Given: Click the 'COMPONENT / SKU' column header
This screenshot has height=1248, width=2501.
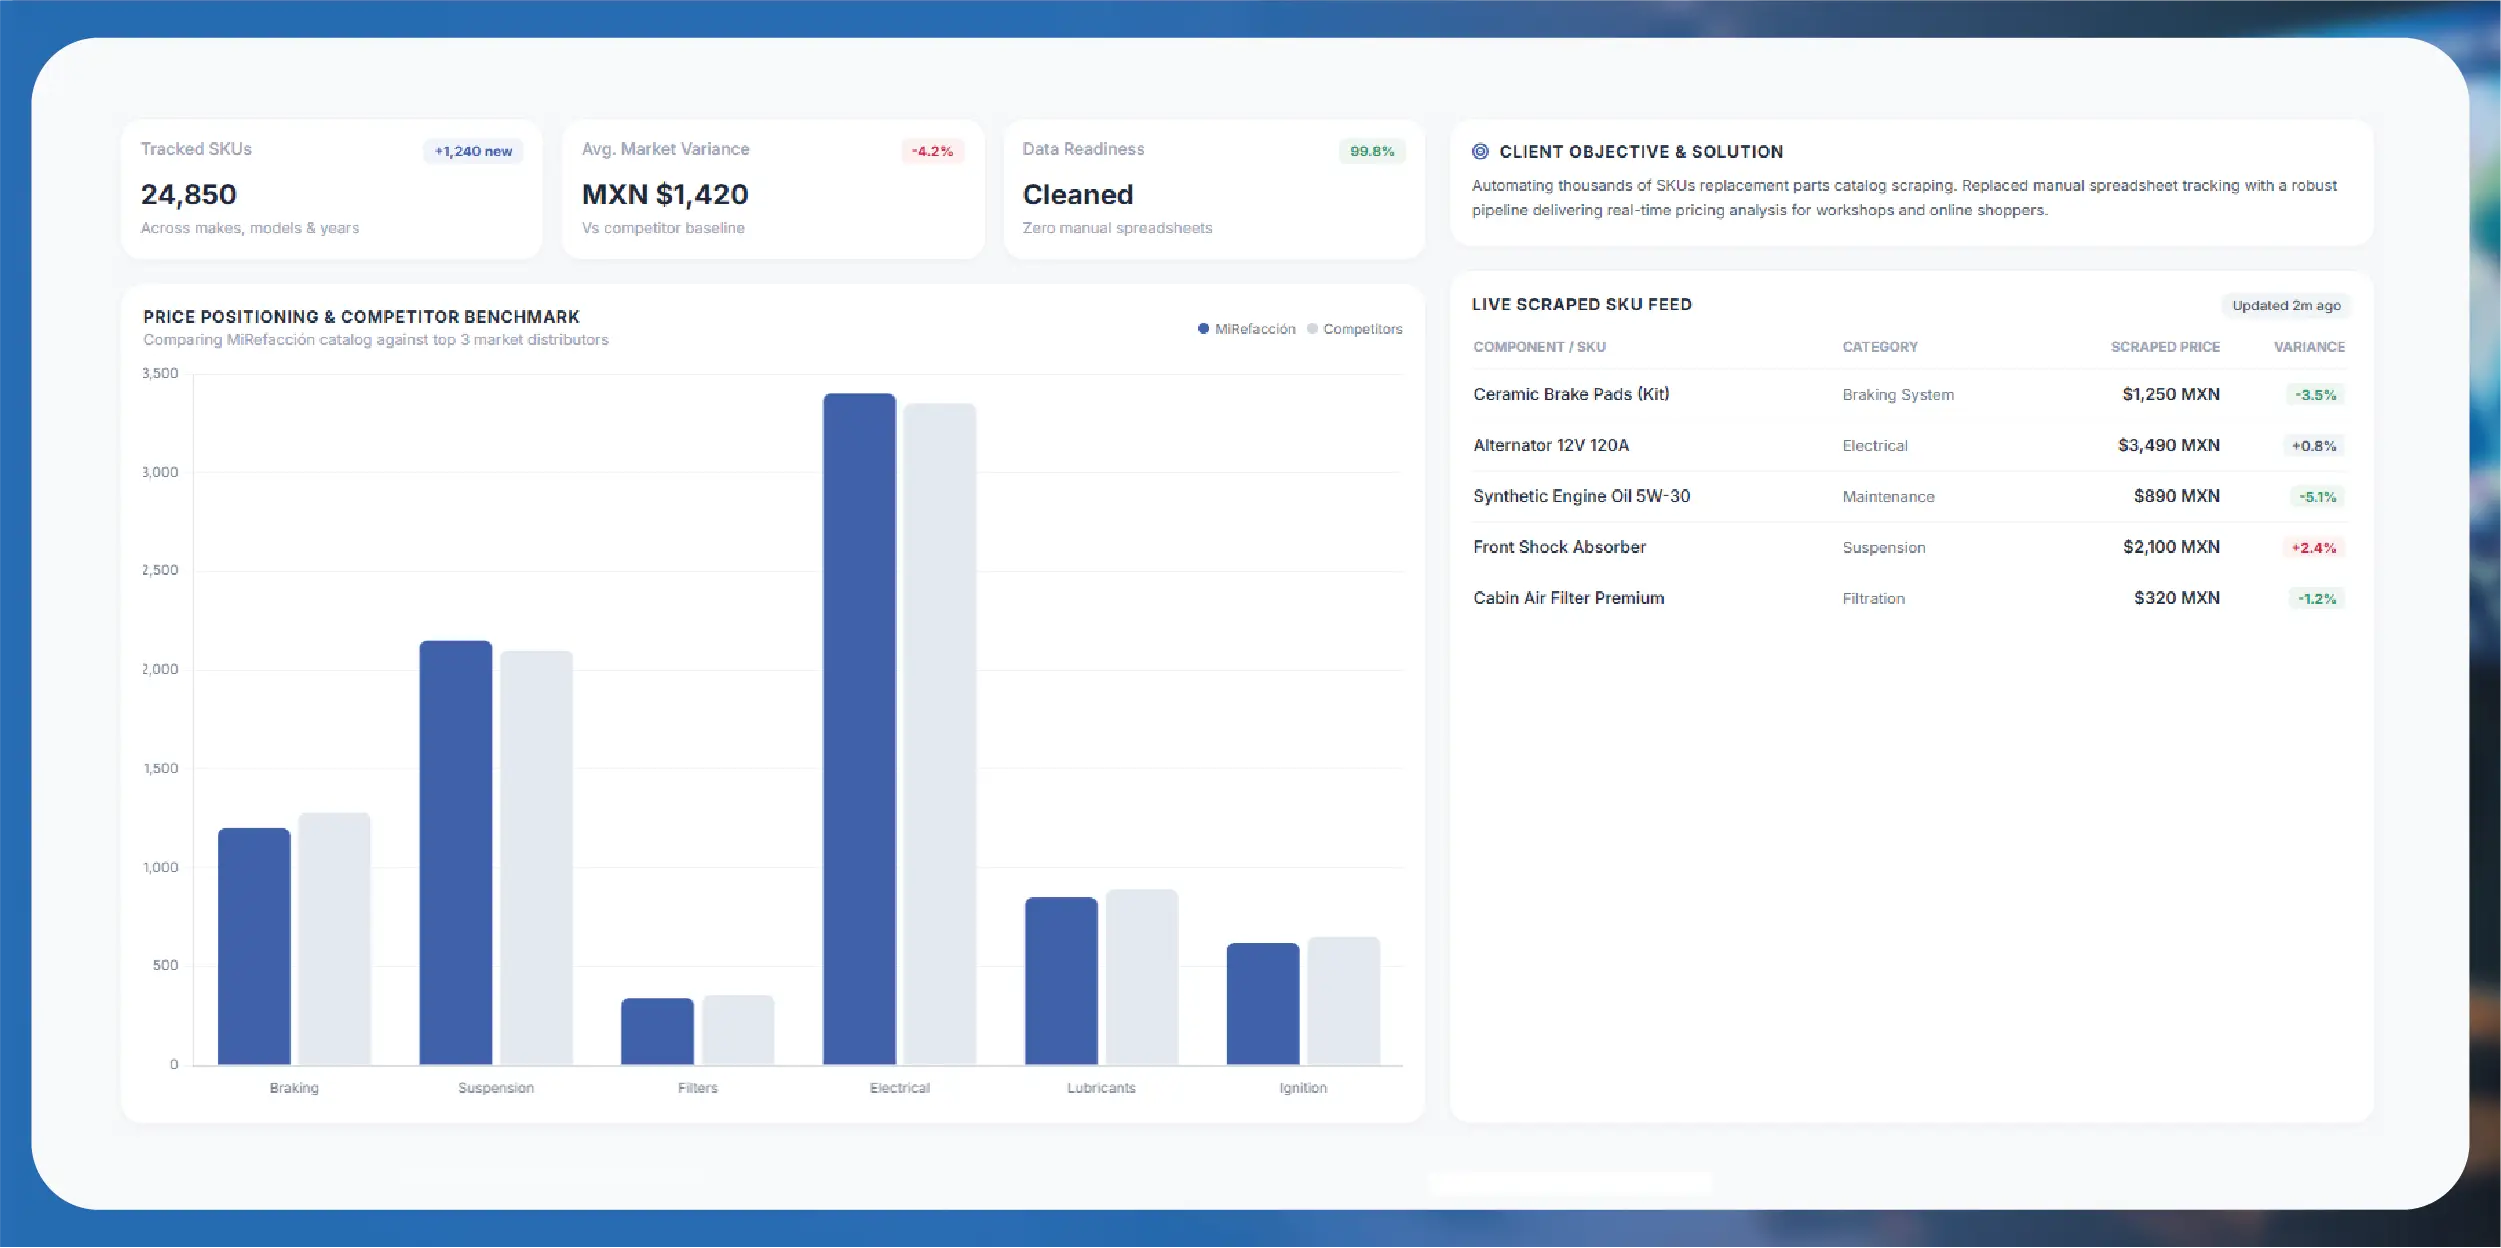Looking at the screenshot, I should (1539, 347).
